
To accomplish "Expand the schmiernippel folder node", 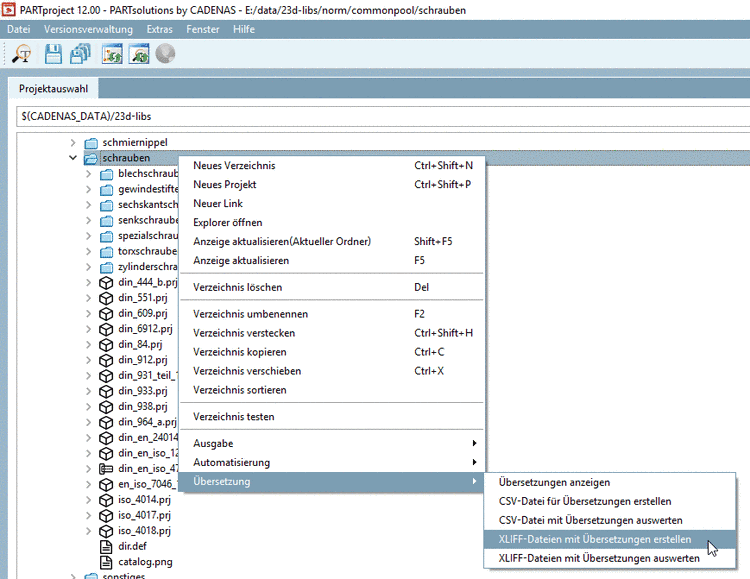I will coord(73,143).
